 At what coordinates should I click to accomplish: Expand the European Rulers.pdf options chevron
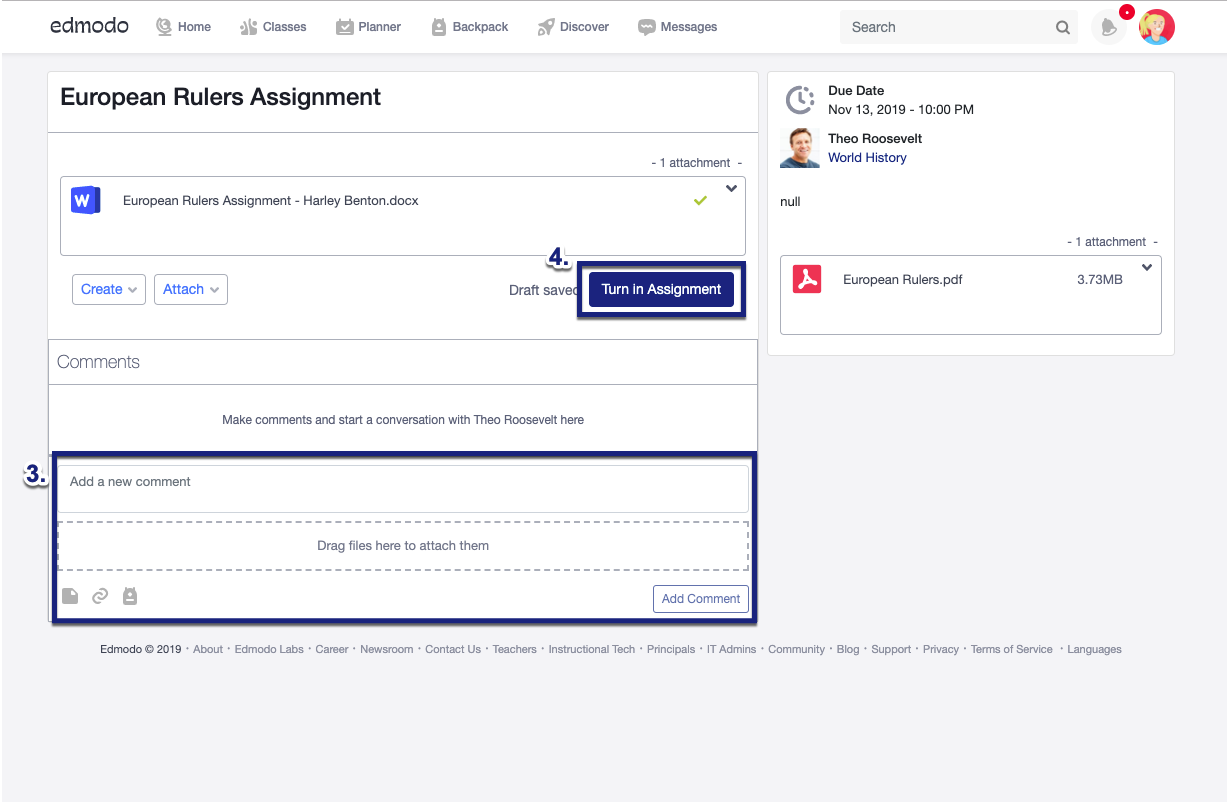pos(1147,267)
